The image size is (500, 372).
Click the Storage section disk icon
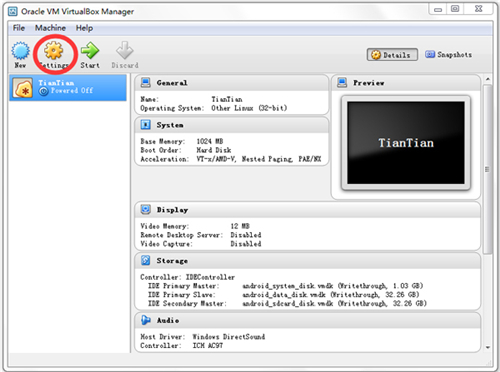[146, 260]
